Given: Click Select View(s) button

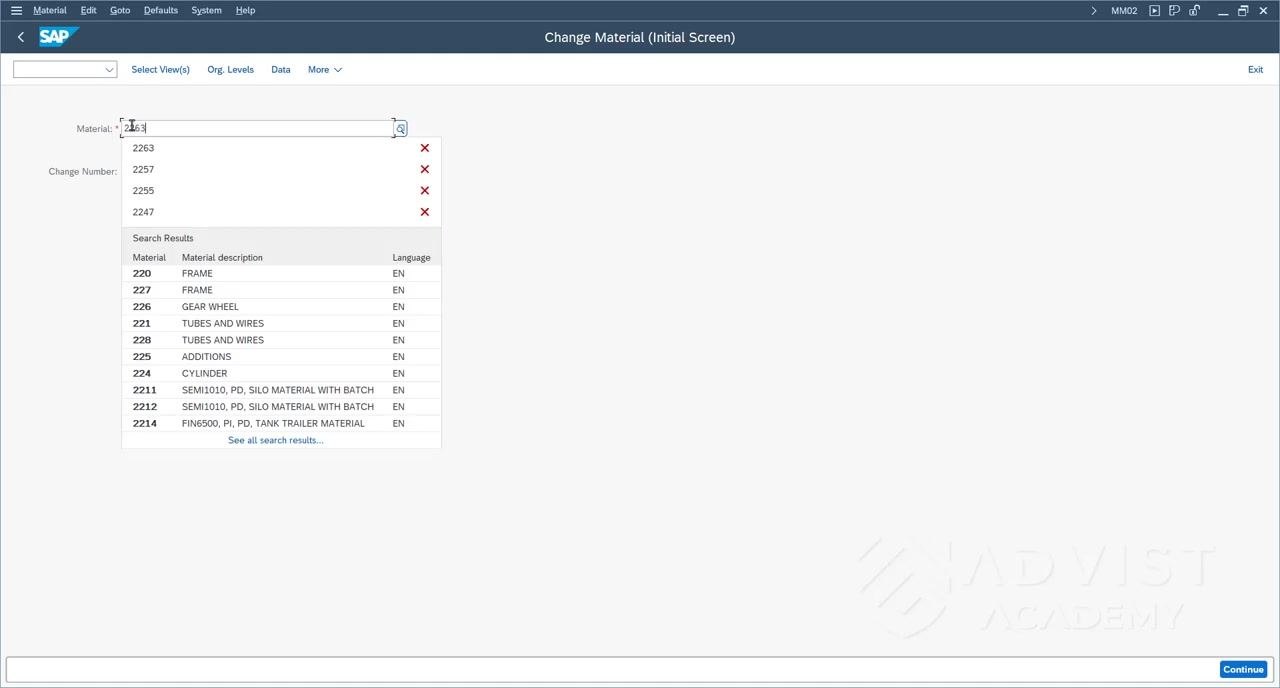Looking at the screenshot, I should pos(161,70).
